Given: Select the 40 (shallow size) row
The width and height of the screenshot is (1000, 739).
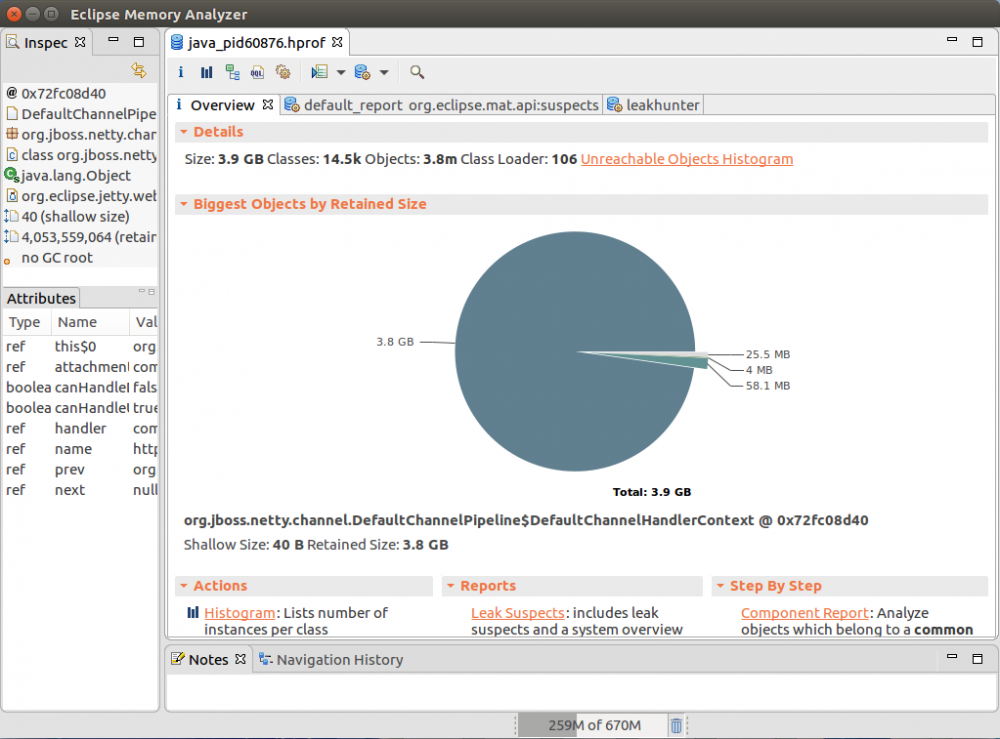Looking at the screenshot, I should 80,217.
